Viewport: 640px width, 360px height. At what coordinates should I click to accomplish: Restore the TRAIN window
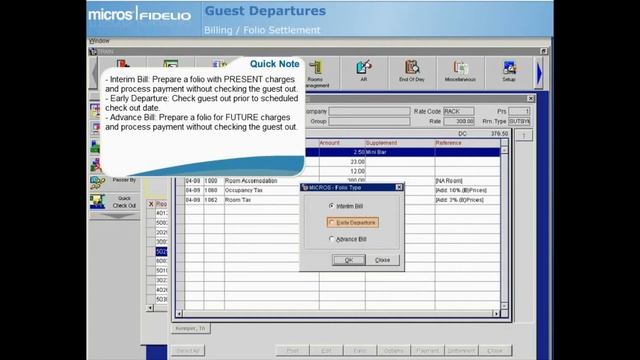tap(544, 51)
